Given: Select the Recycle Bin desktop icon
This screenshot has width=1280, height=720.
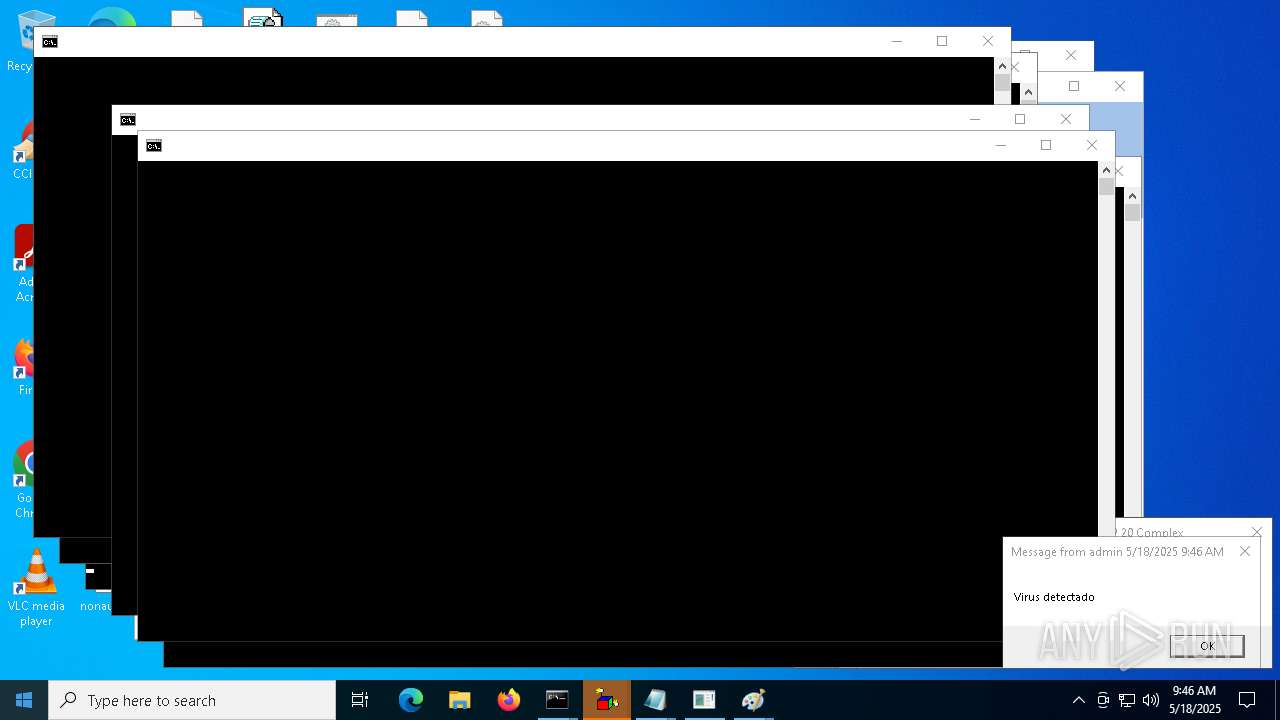Looking at the screenshot, I should coord(20,40).
